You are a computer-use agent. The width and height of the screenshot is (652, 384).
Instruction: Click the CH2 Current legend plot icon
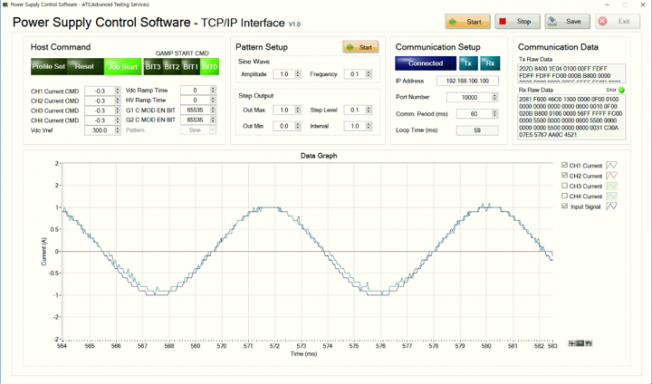click(612, 176)
